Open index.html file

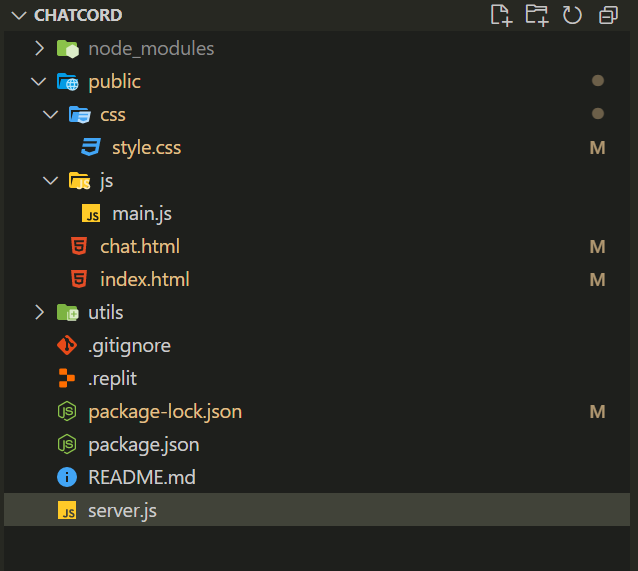pos(144,279)
